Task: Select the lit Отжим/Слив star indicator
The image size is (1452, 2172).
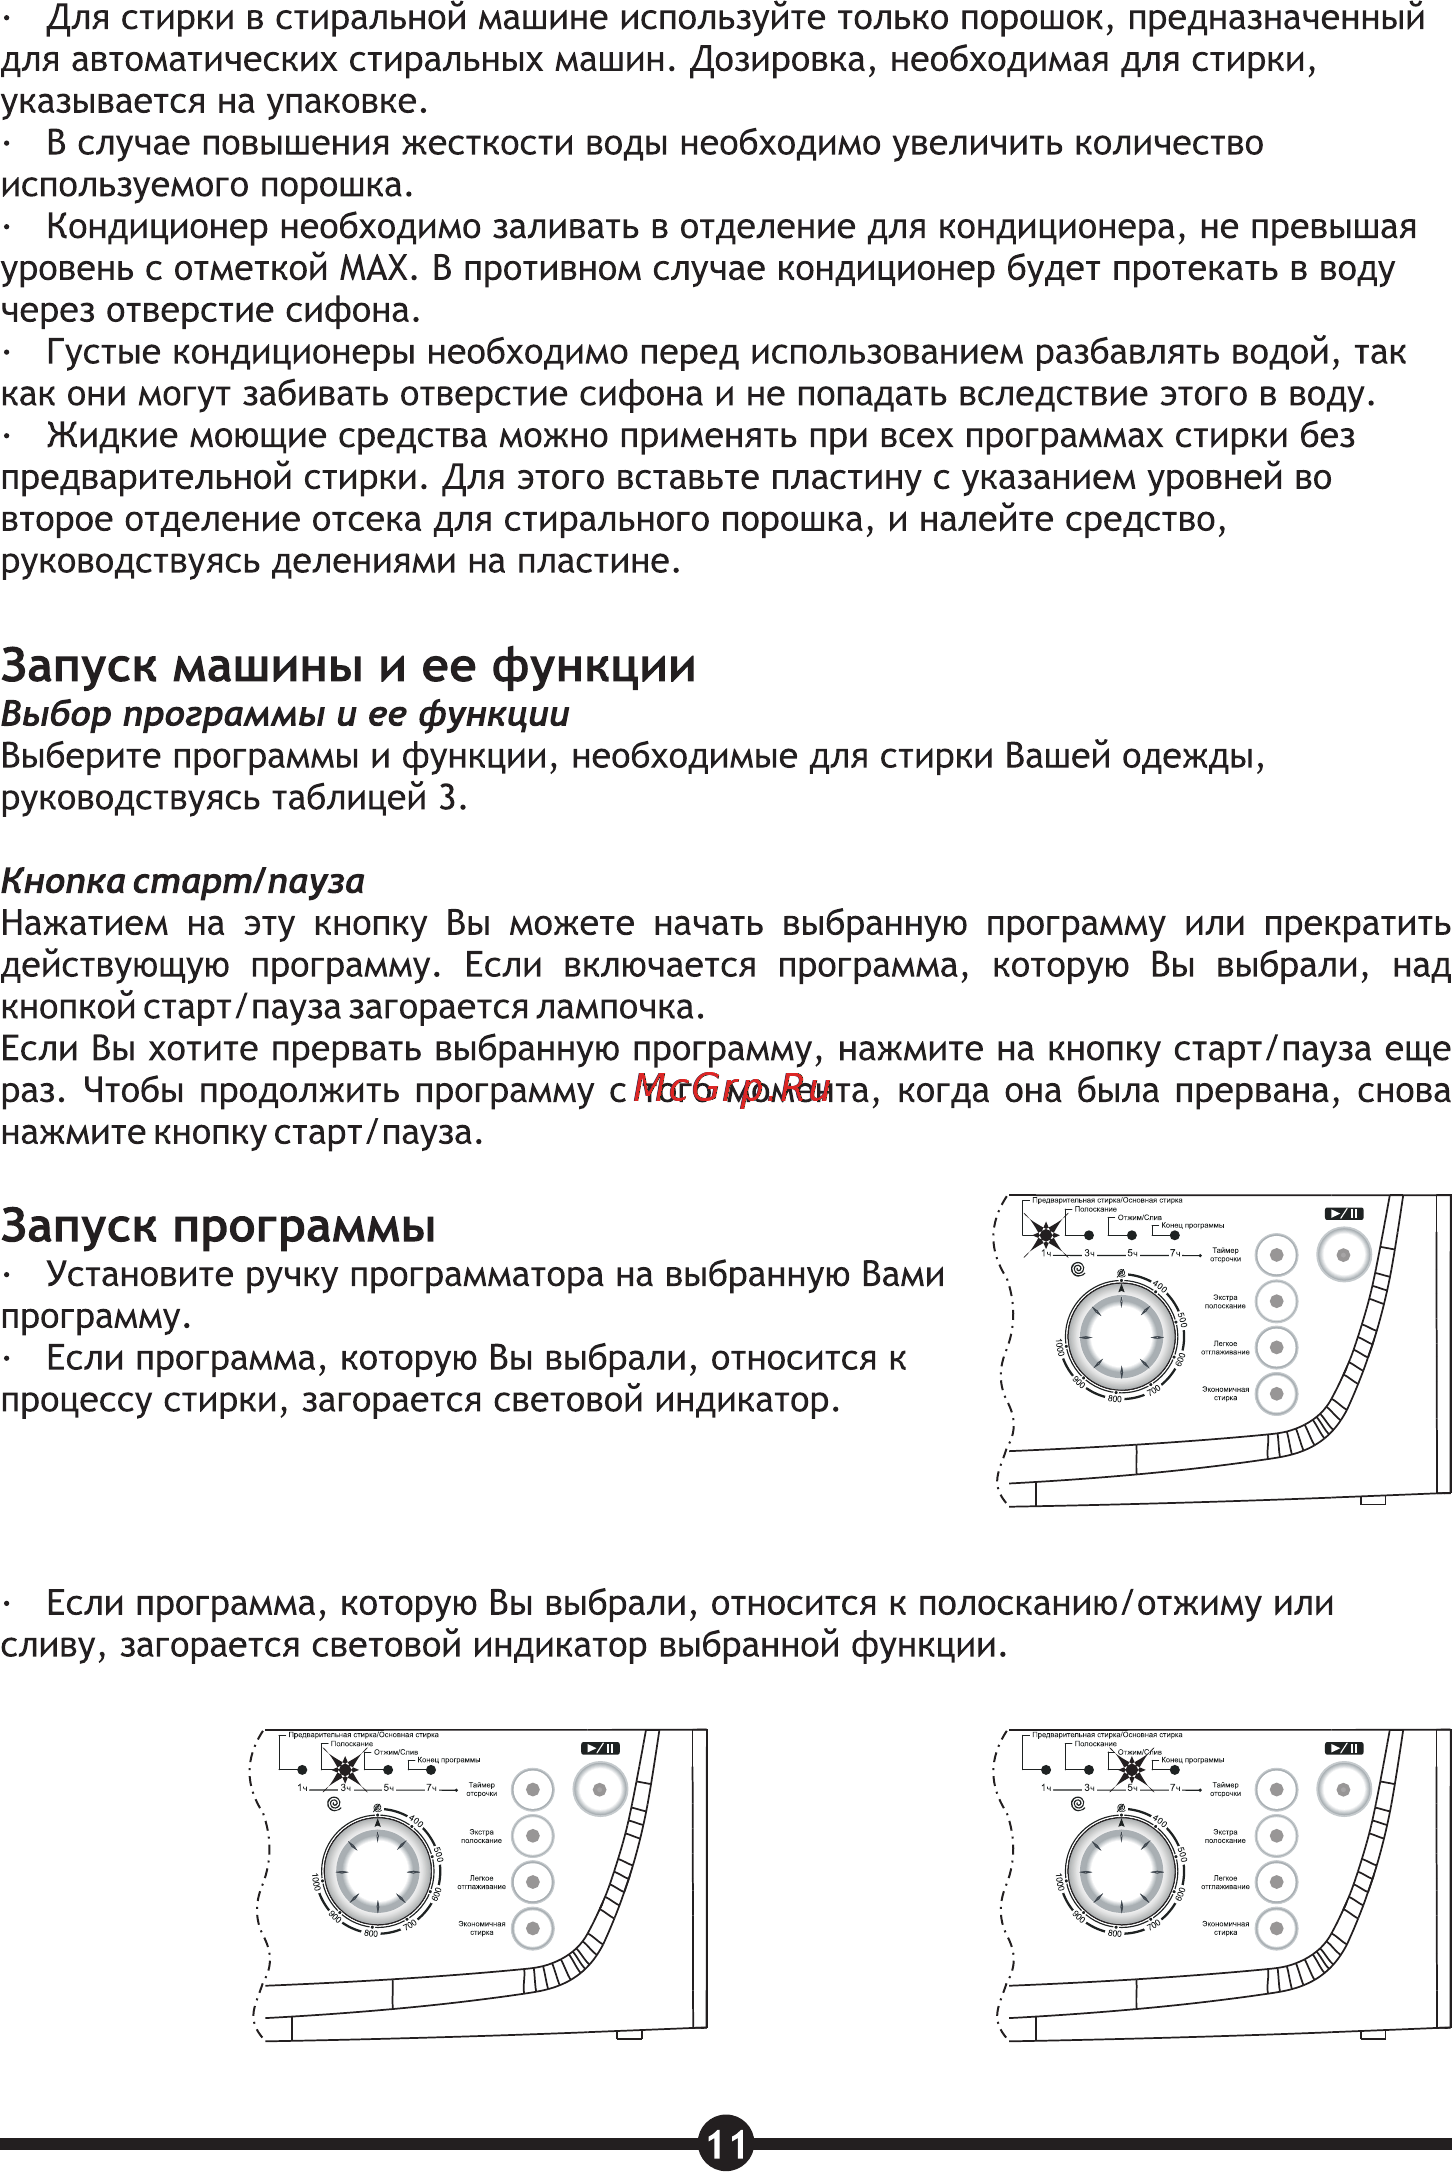Action: click(x=1132, y=1770)
